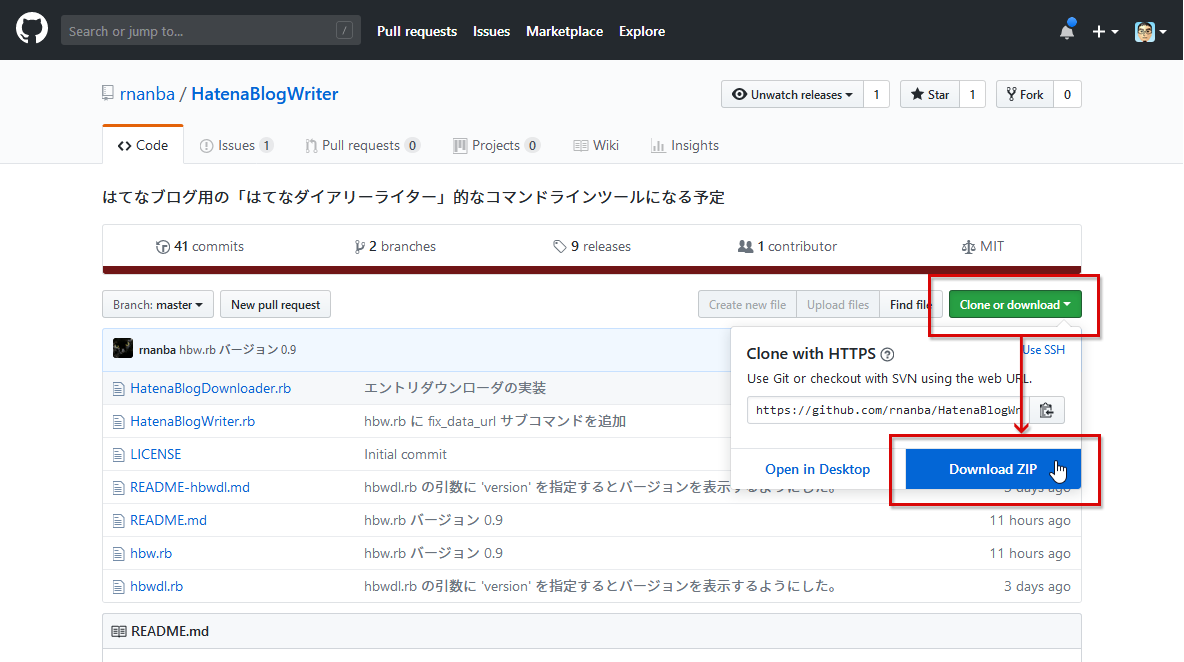This screenshot has height=662, width=1184.
Task: Click the repository icon before rnanba
Action: [108, 93]
